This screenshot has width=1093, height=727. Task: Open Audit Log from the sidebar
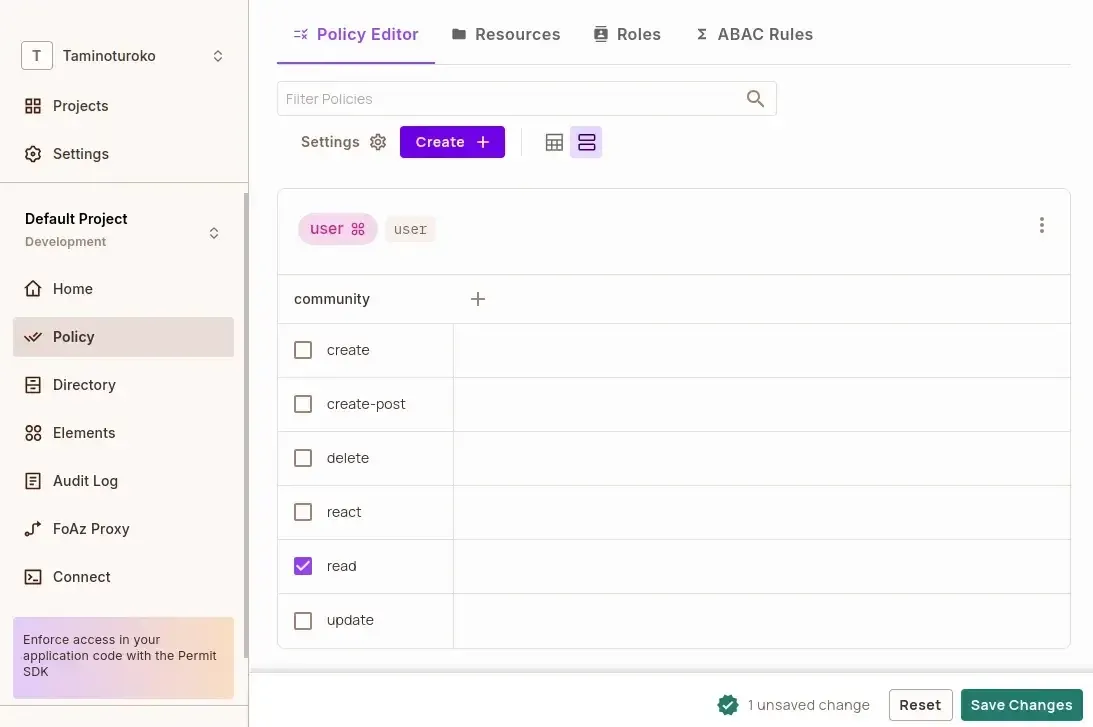pos(85,481)
